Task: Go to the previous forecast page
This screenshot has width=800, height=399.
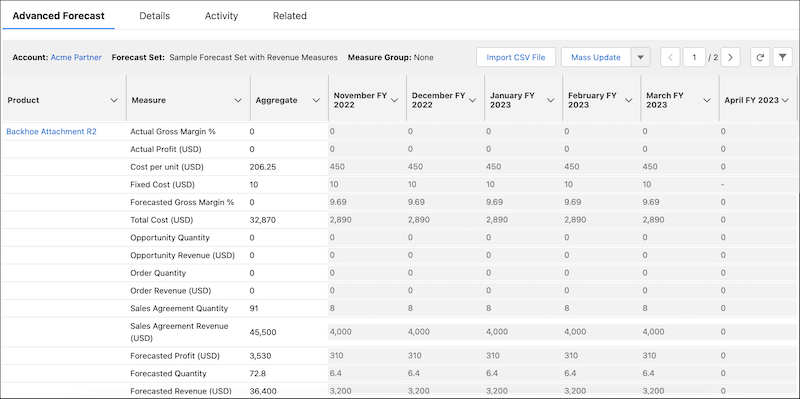Action: click(670, 58)
